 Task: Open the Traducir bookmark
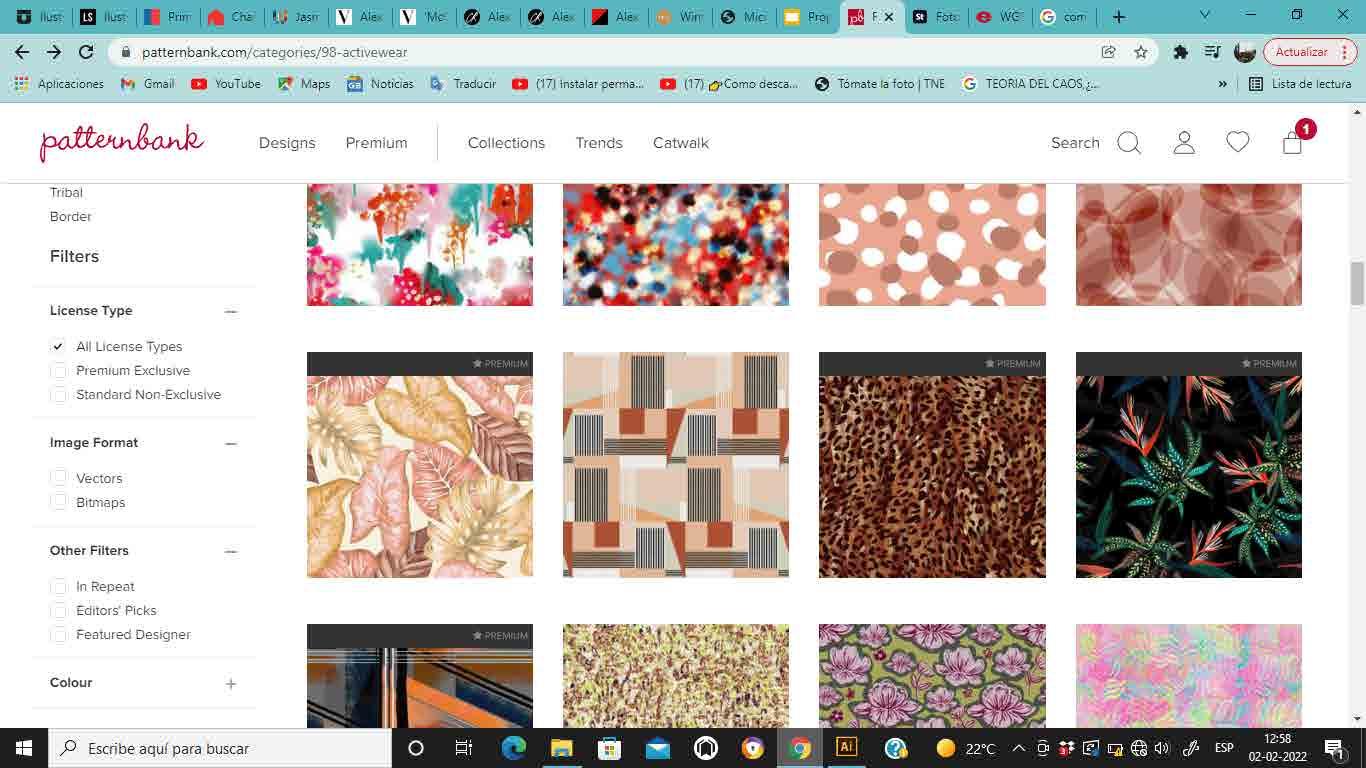coord(463,84)
